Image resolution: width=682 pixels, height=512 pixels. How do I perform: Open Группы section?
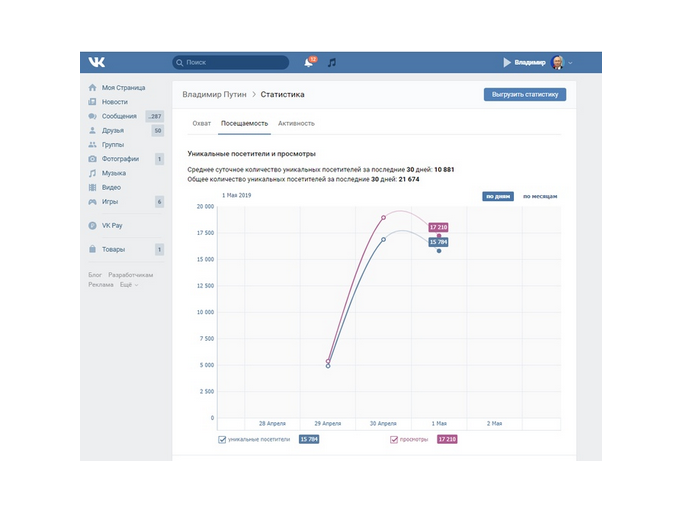[x=113, y=144]
